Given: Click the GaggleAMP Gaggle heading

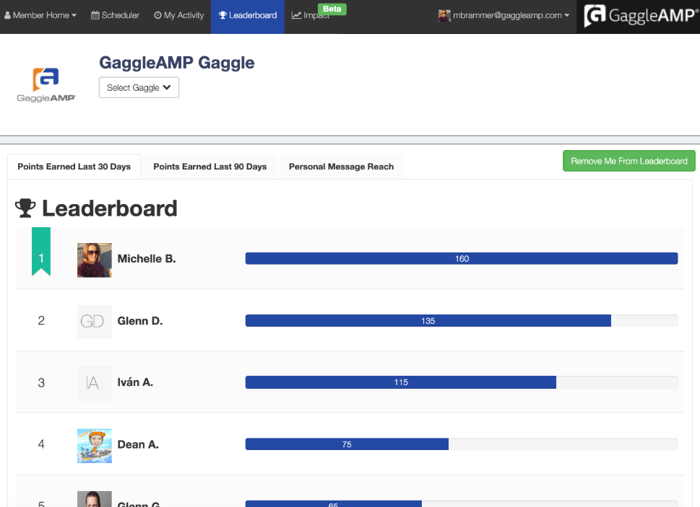Looking at the screenshot, I should click(177, 62).
